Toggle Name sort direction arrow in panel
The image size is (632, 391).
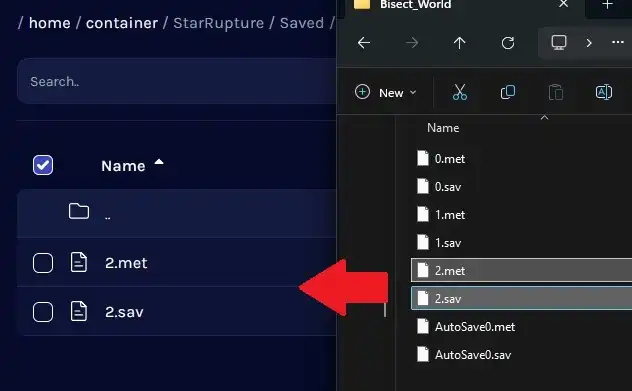[159, 162]
